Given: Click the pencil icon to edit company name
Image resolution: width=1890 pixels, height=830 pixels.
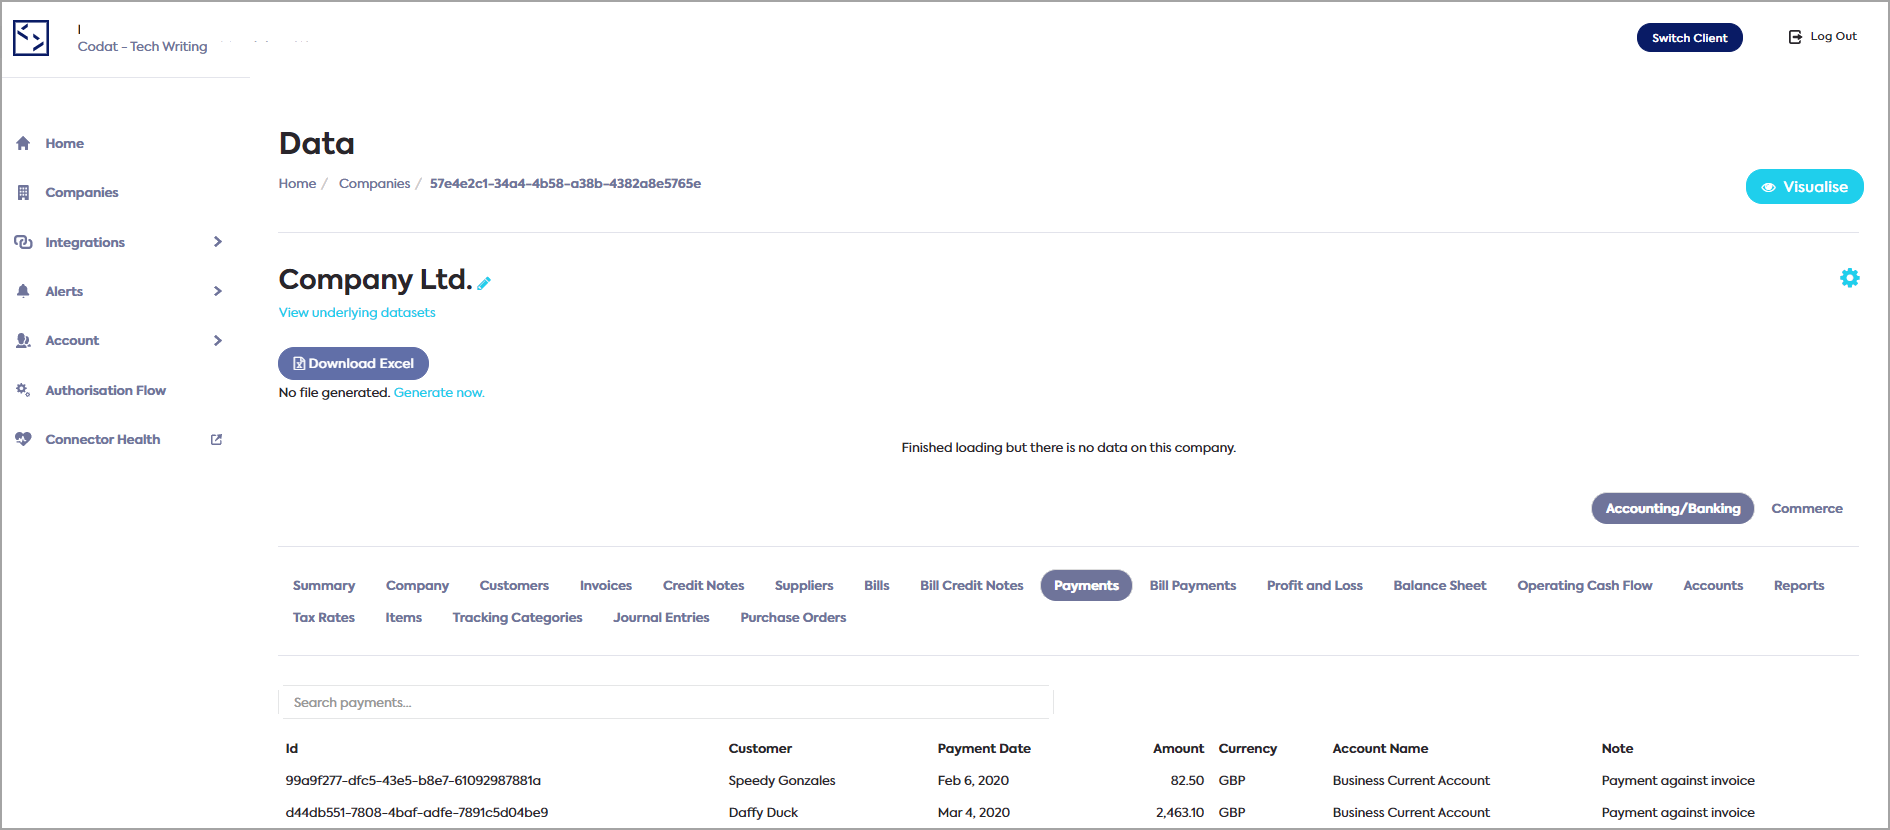Looking at the screenshot, I should 484,283.
